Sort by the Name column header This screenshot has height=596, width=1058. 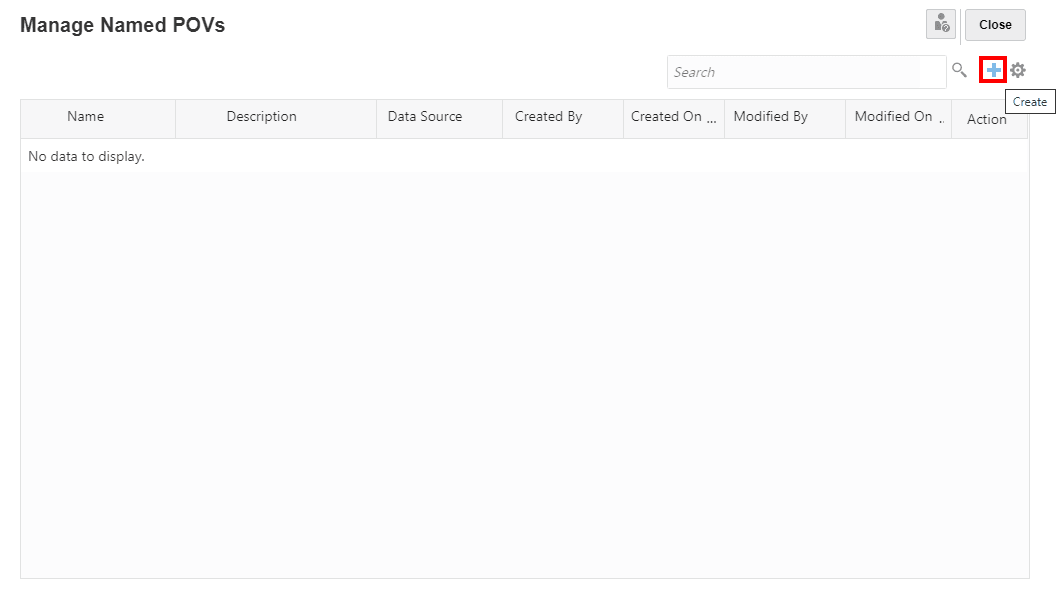pos(99,118)
